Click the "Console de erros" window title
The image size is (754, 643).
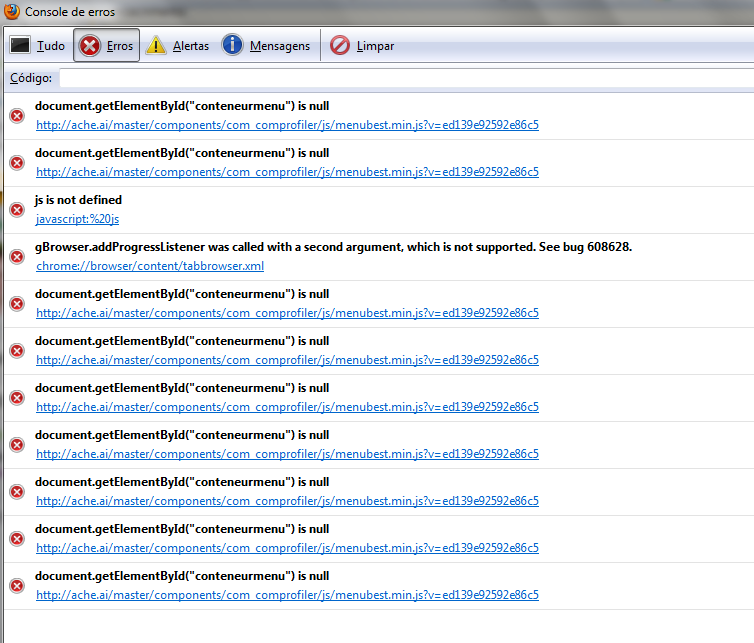tap(70, 12)
